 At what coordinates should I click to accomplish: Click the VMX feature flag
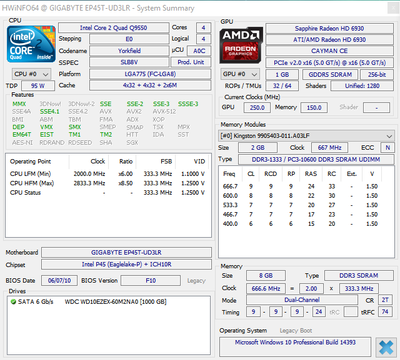pyautogui.click(x=47, y=127)
